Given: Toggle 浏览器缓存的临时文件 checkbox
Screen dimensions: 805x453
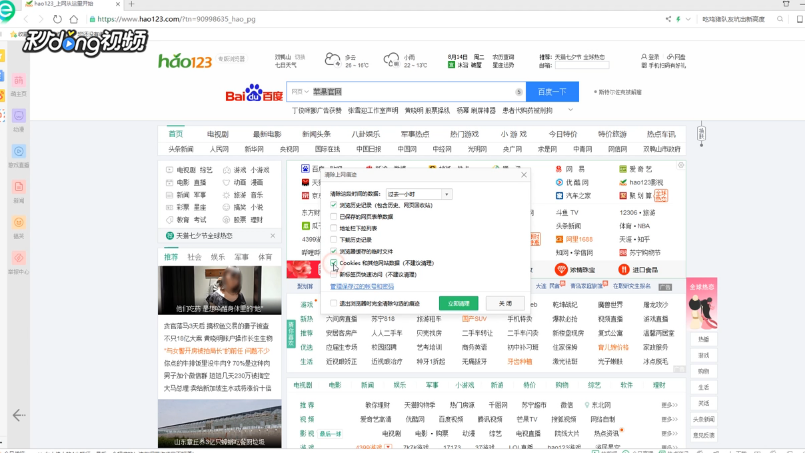Looking at the screenshot, I should [x=334, y=251].
